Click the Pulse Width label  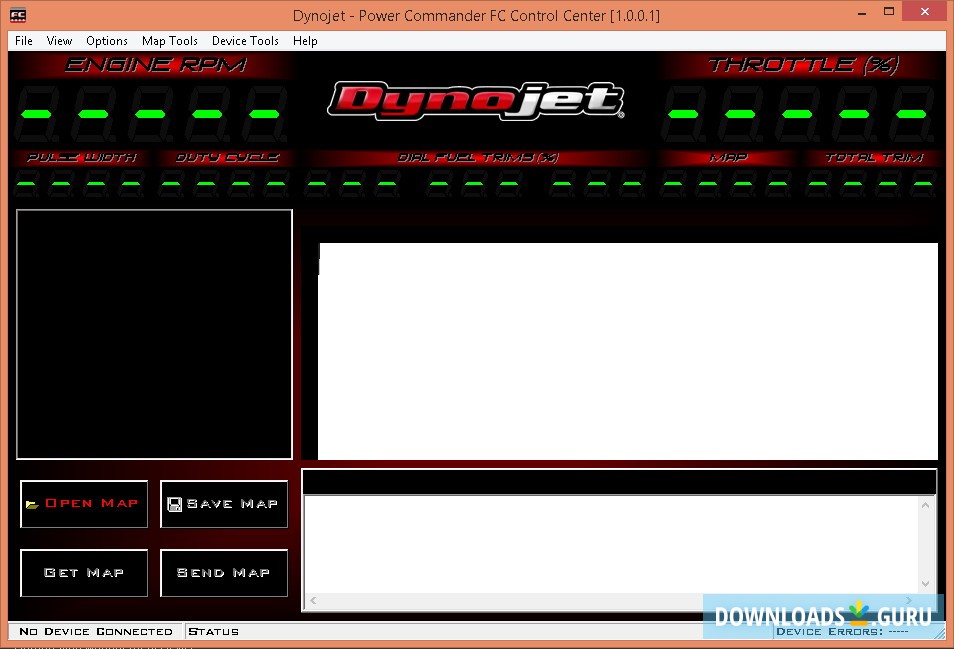click(82, 158)
